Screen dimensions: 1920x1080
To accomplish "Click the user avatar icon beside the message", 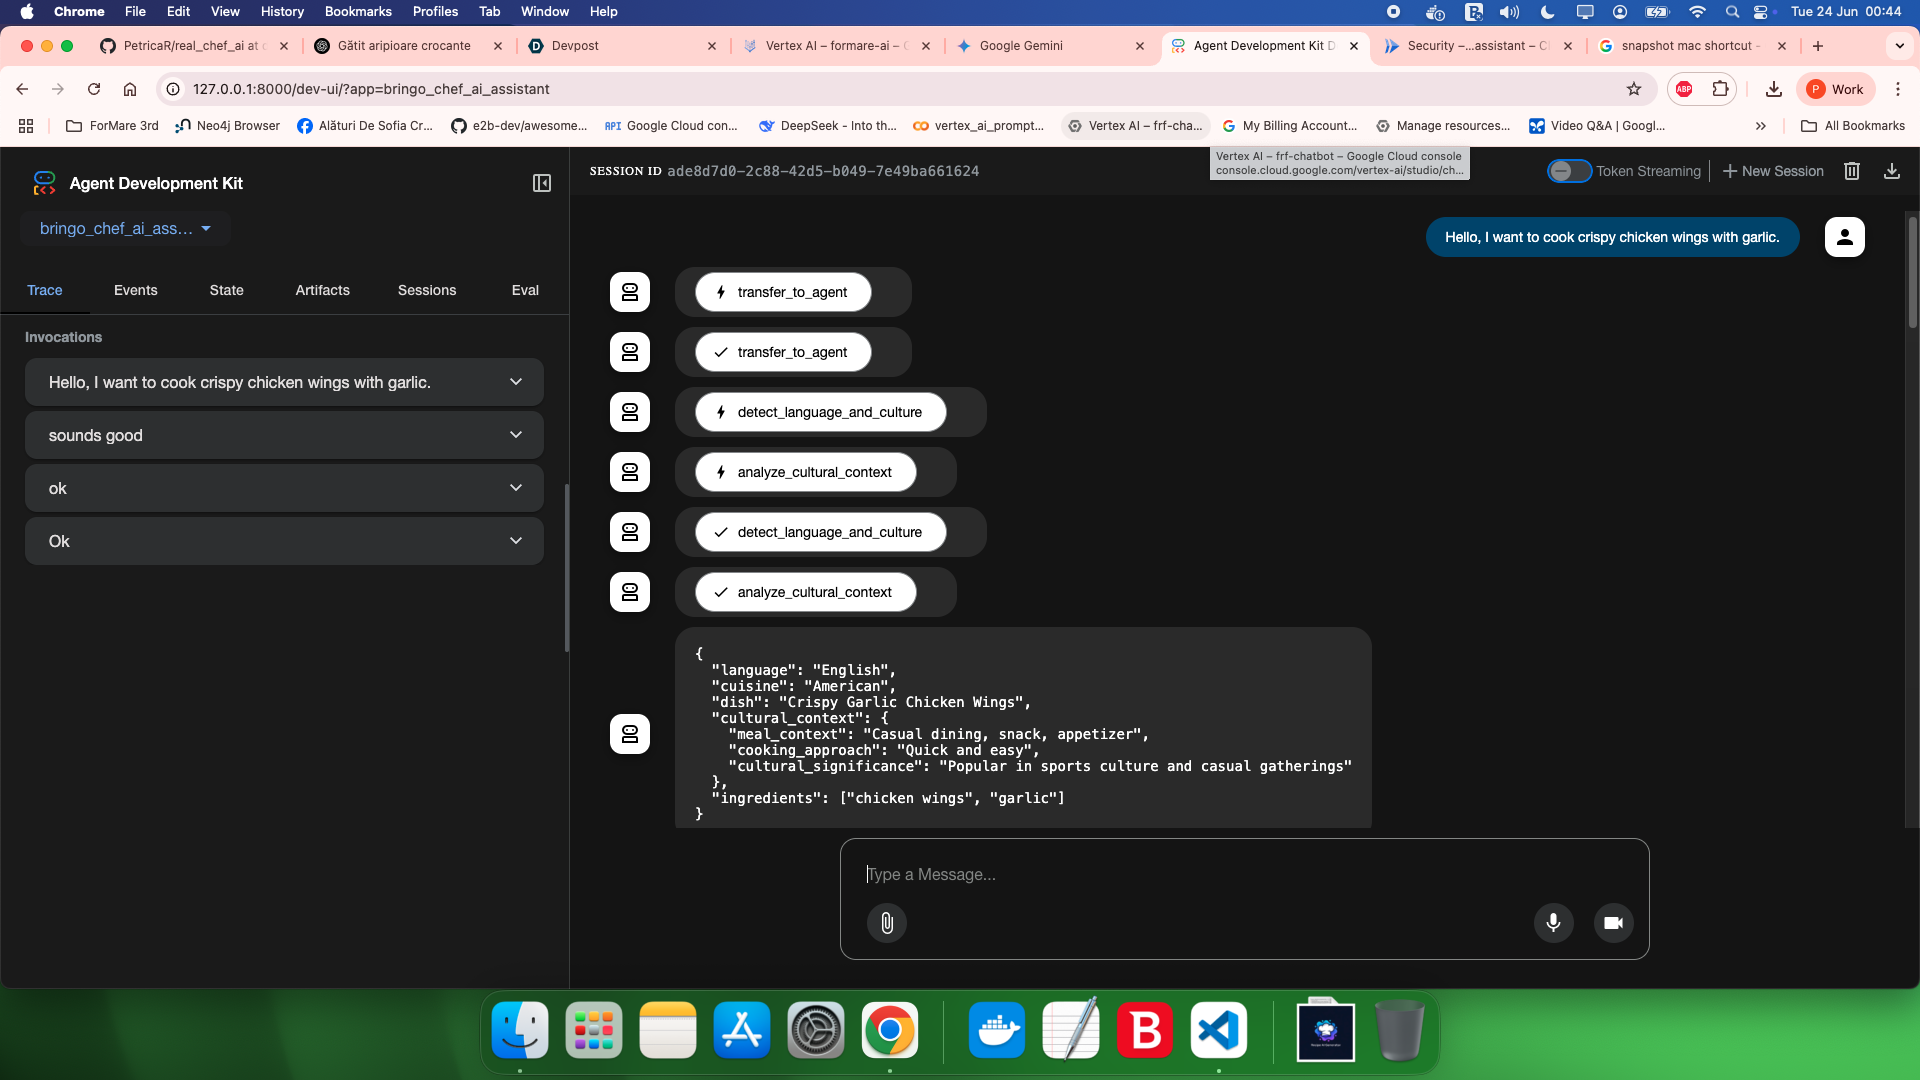I will point(1844,237).
